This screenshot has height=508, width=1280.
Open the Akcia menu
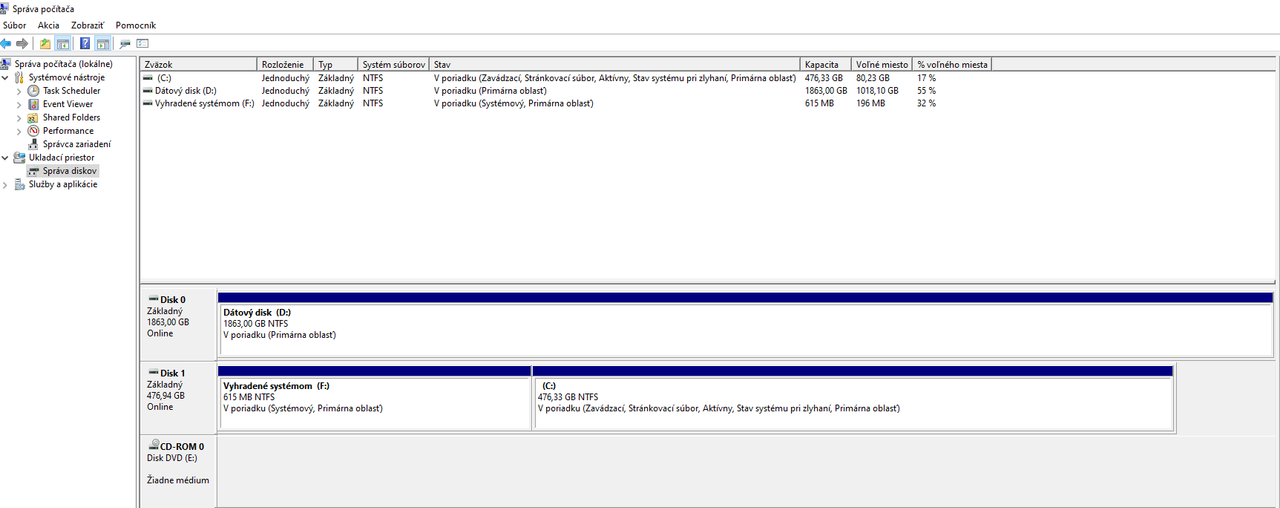[49, 25]
